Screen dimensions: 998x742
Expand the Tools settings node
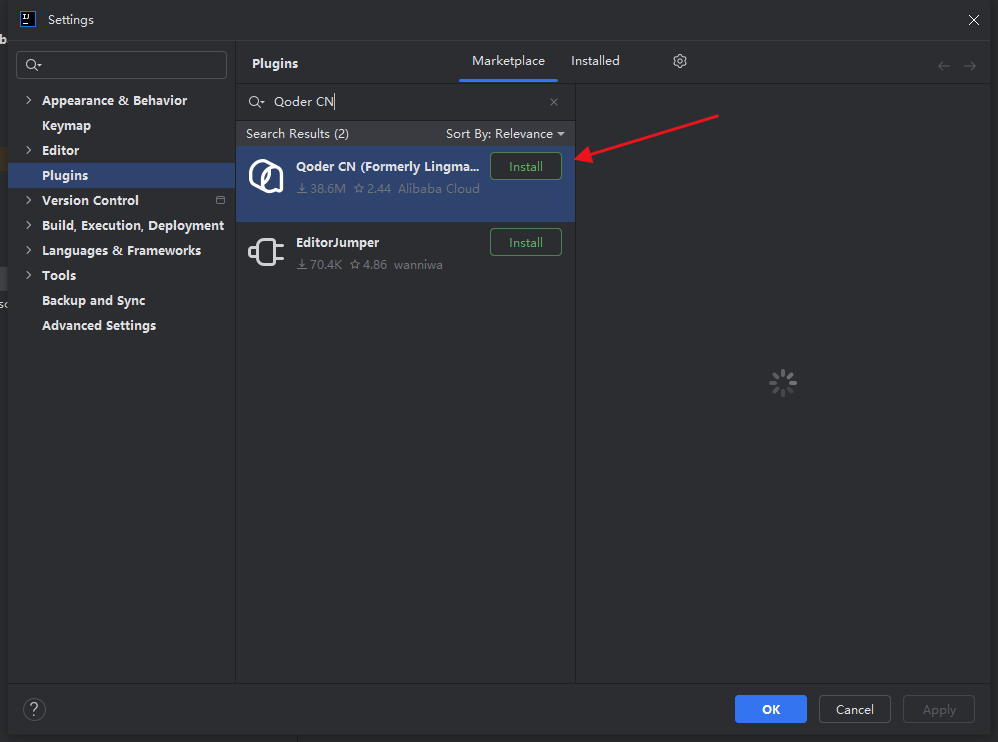click(29, 275)
